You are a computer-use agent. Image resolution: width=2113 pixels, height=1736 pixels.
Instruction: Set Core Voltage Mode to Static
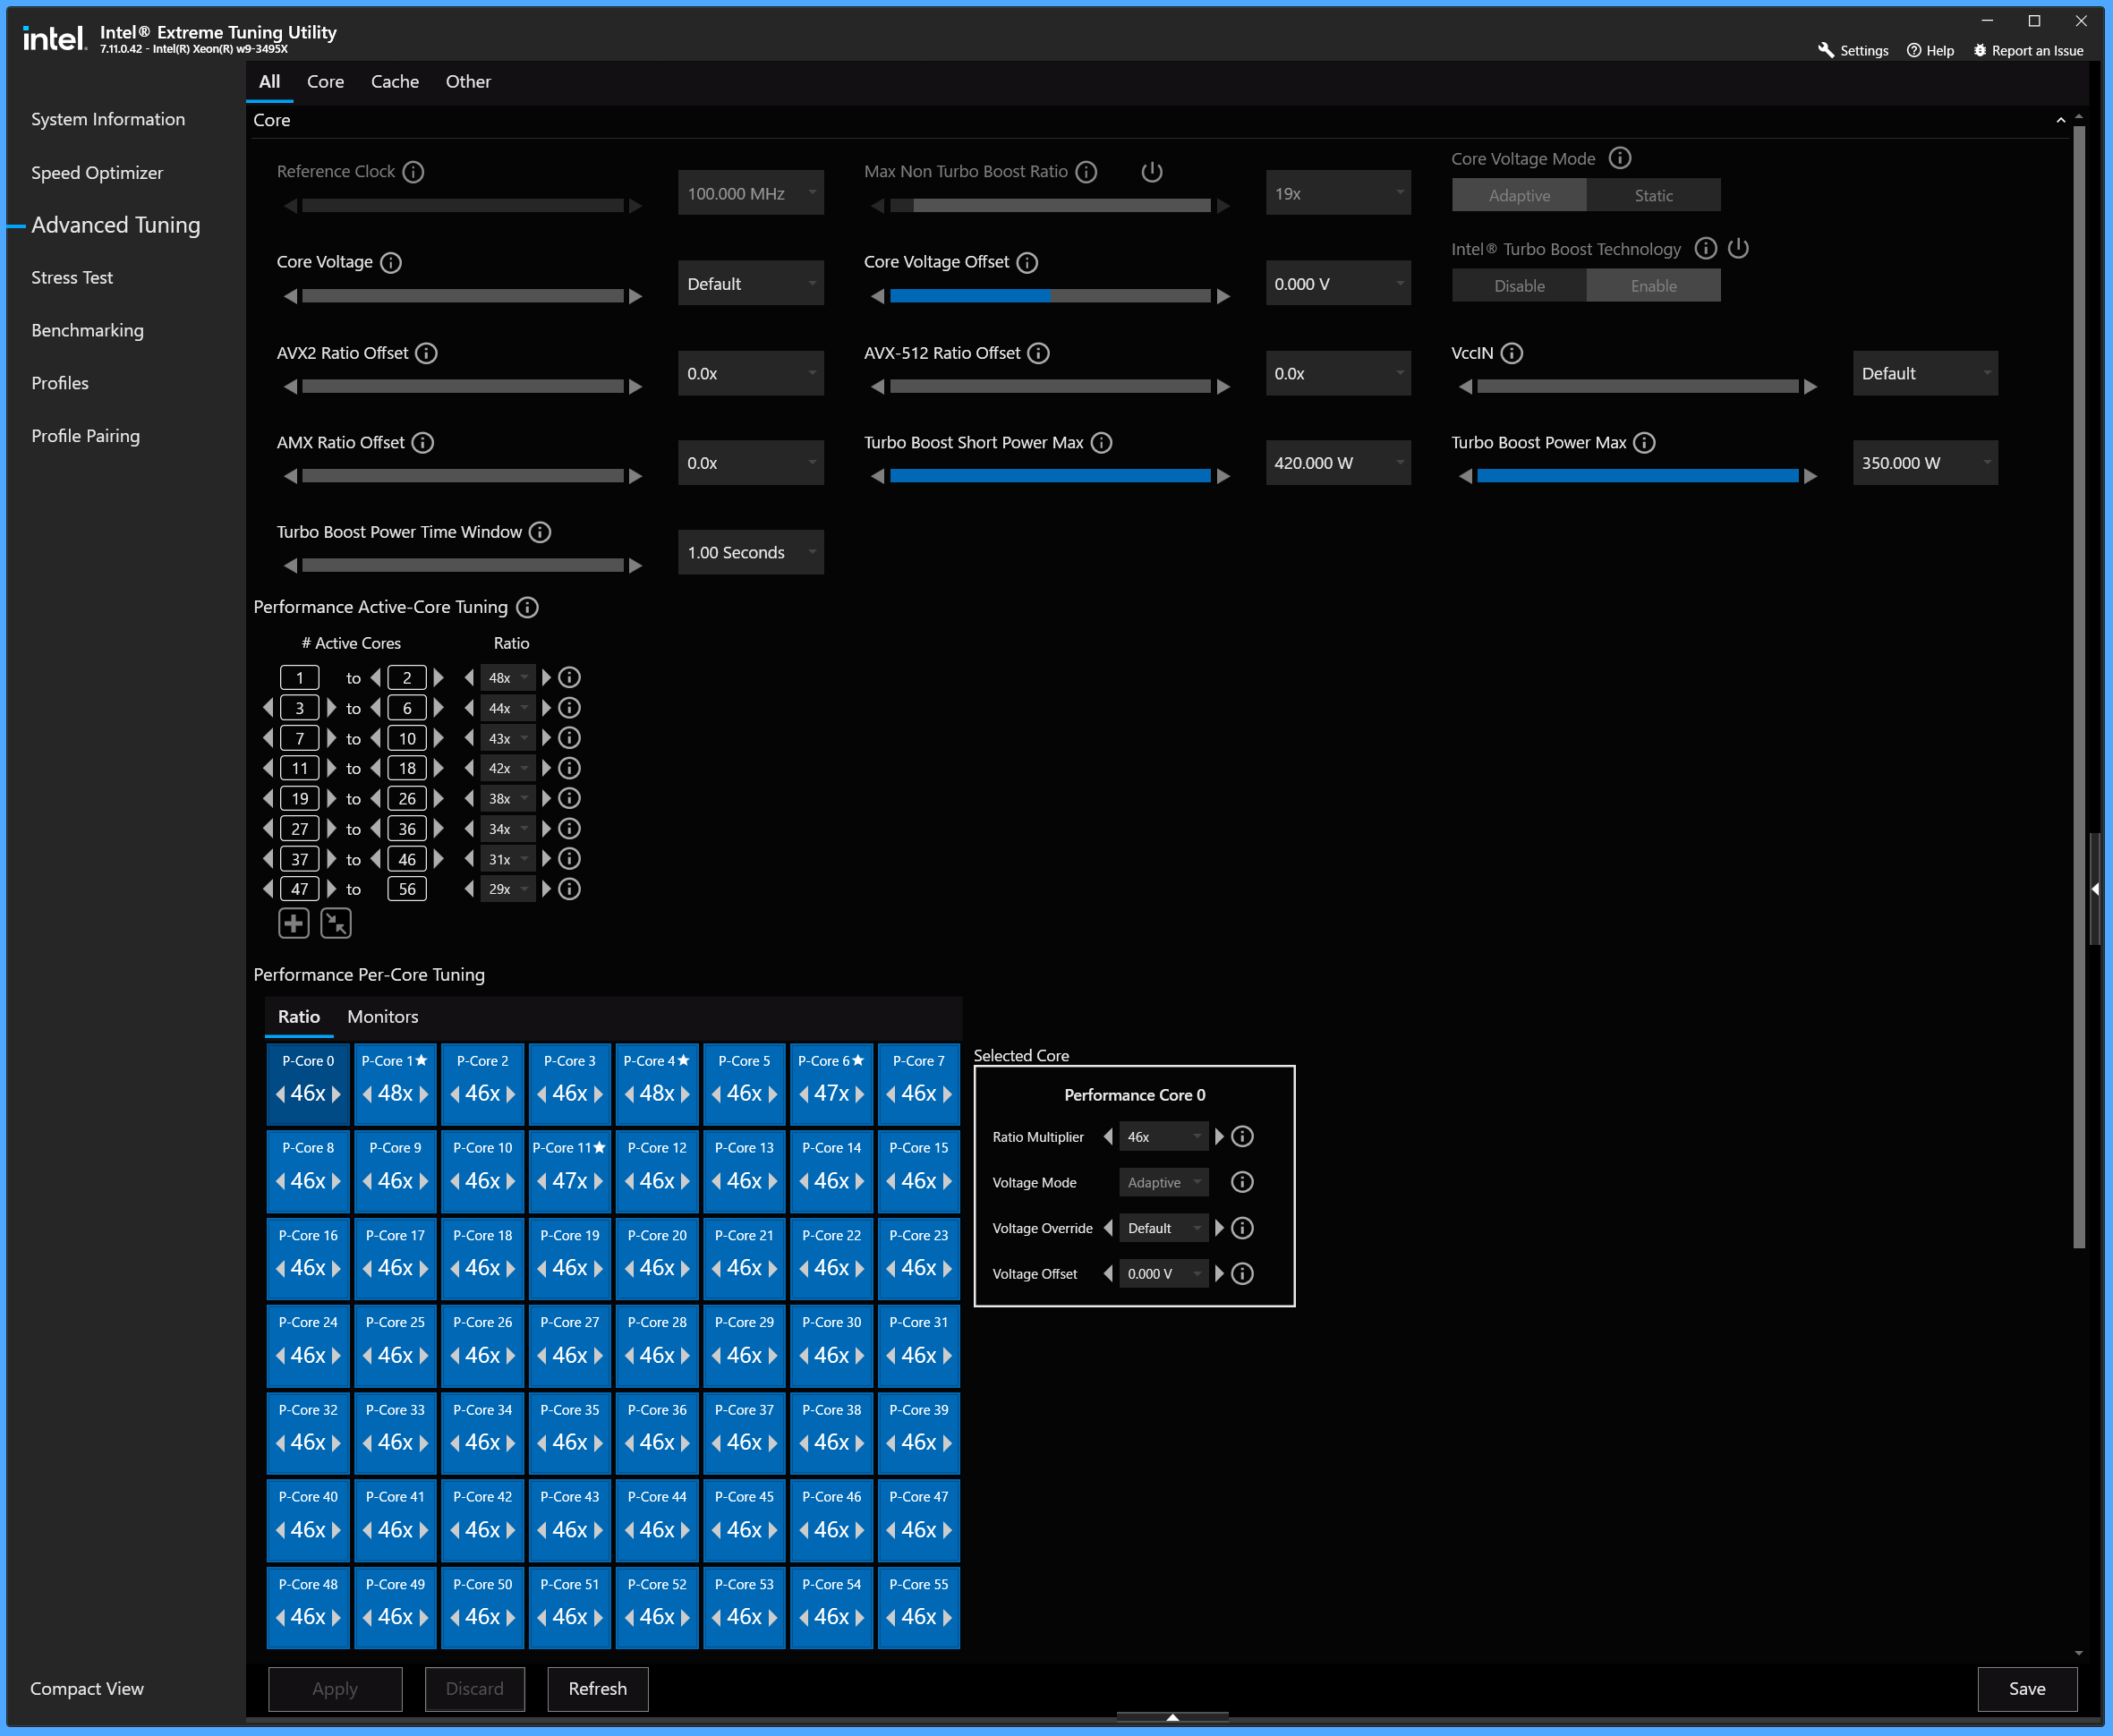[x=1653, y=195]
